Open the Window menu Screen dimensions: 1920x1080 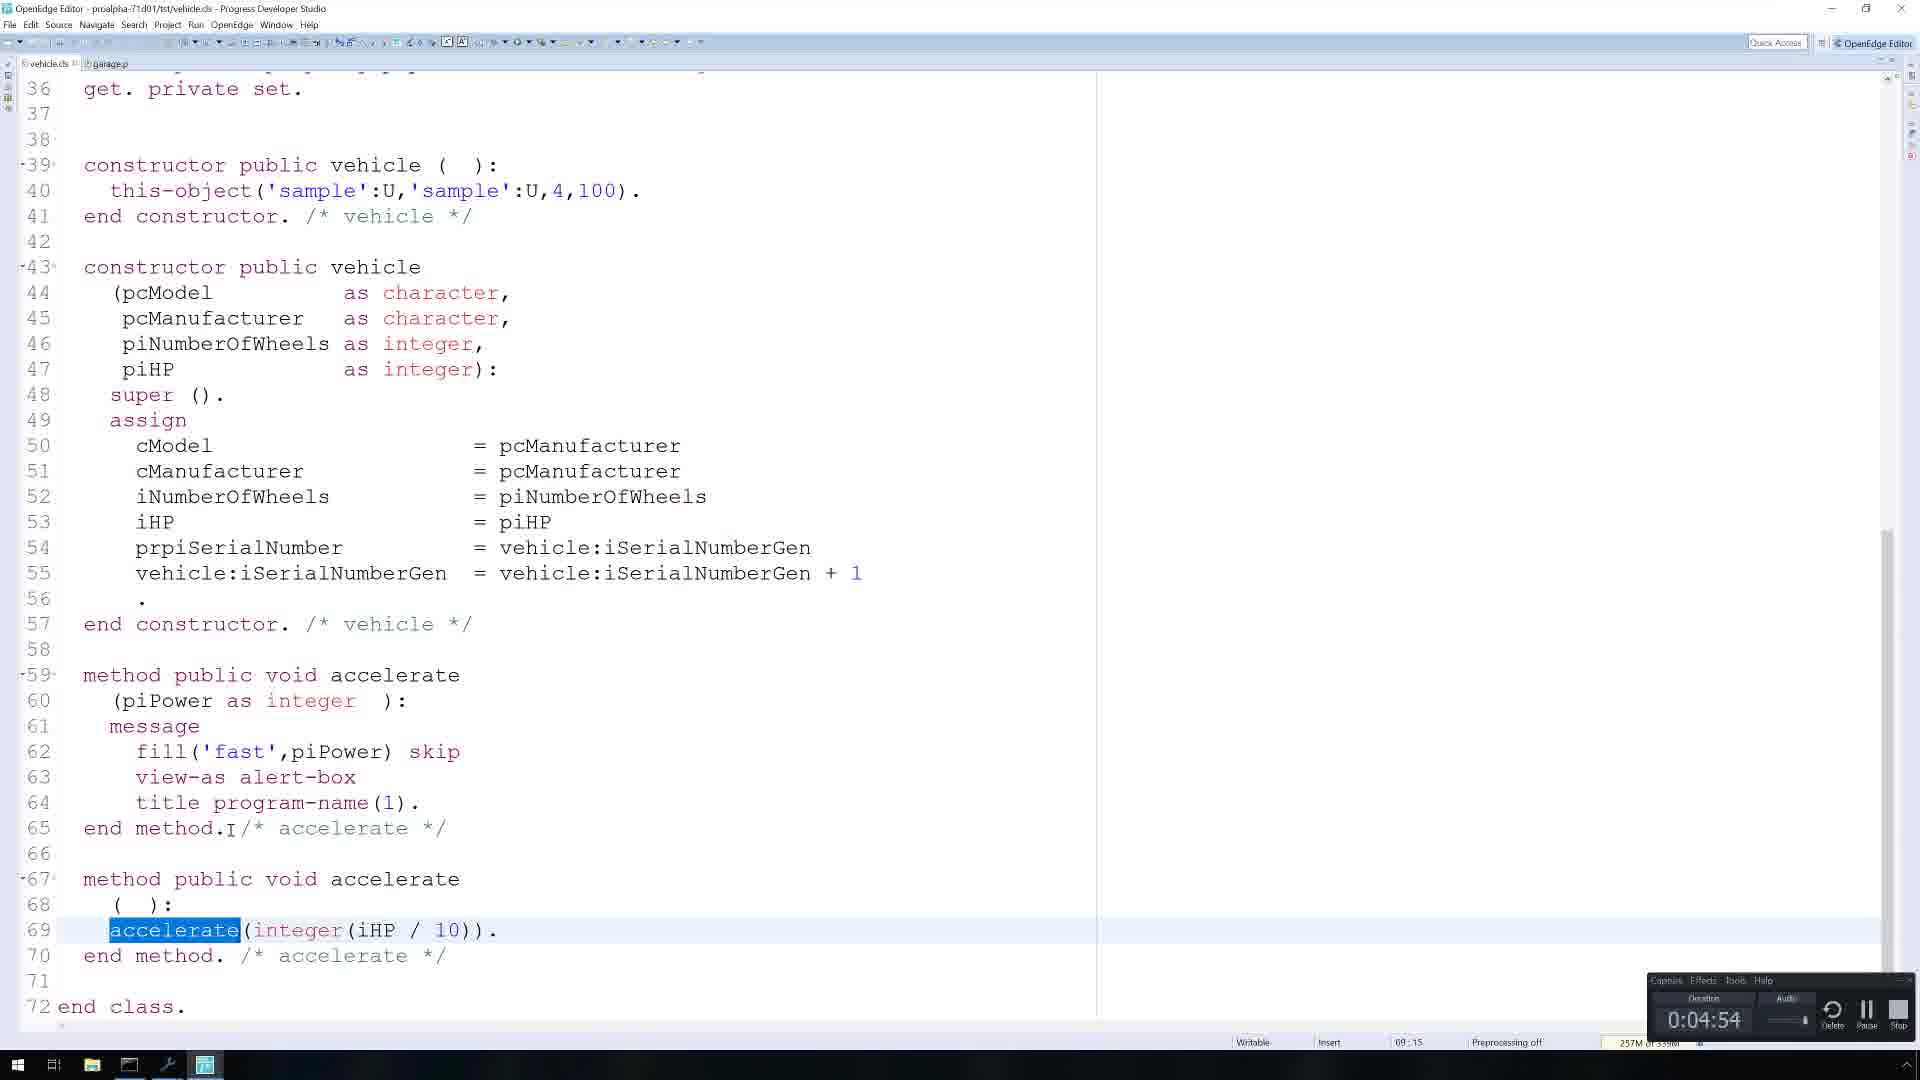(276, 25)
